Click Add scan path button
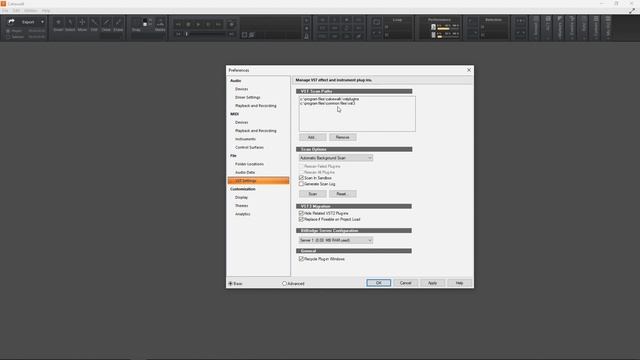Screen dimensions: 640x360 click(313, 137)
